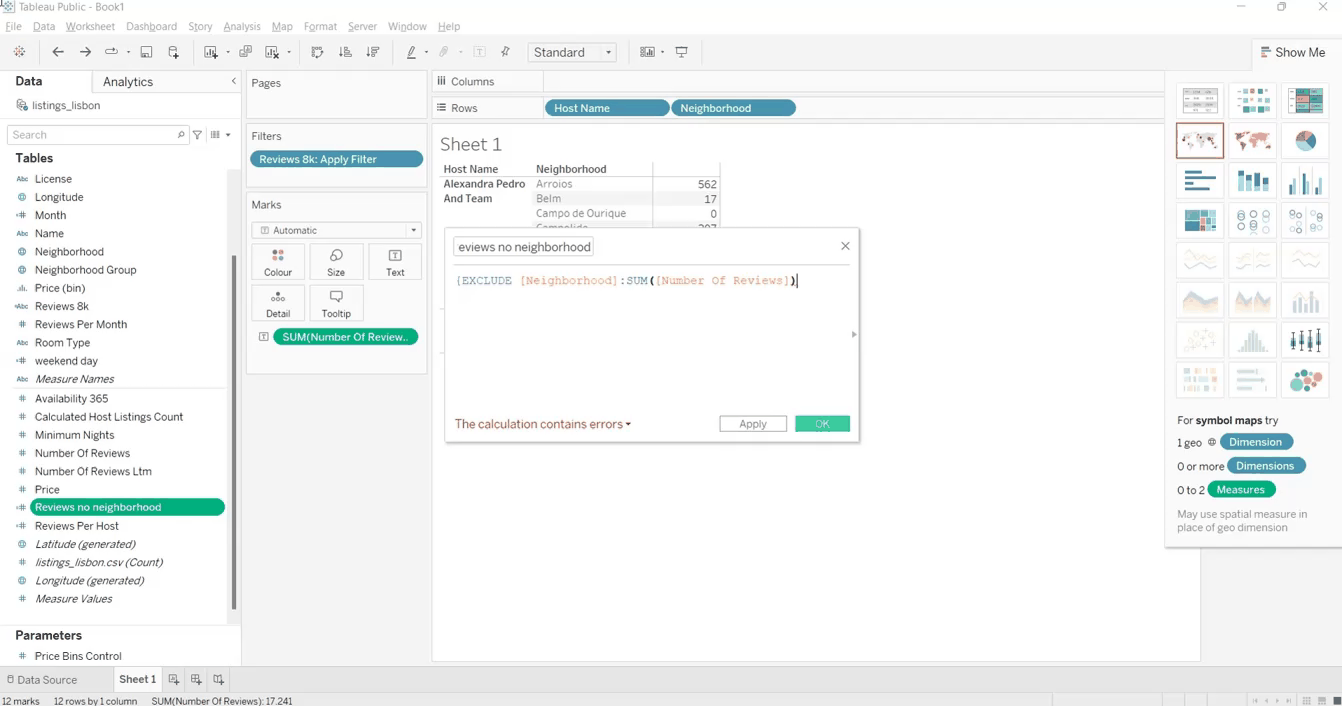Click the Sort Descending toolbar icon

tap(373, 52)
